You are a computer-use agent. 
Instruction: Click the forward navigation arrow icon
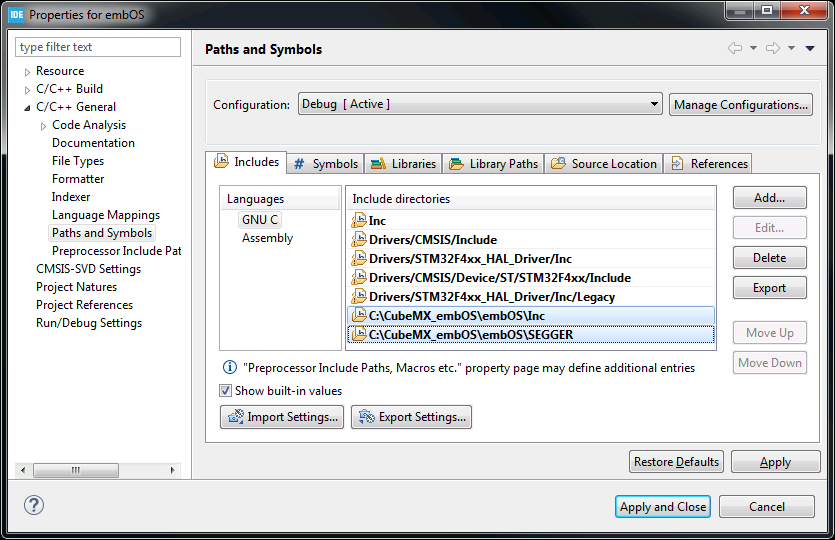click(773, 49)
